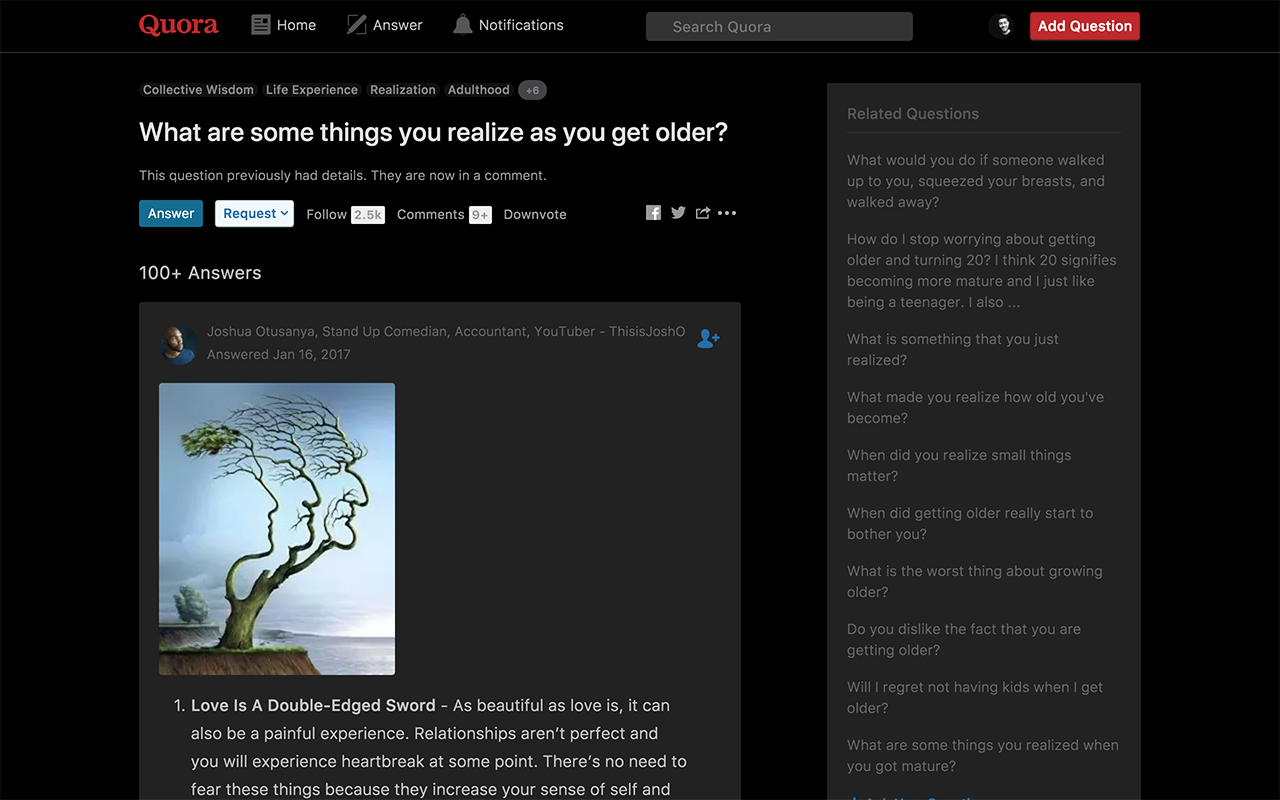Open the more options ellipsis menu

coord(727,212)
